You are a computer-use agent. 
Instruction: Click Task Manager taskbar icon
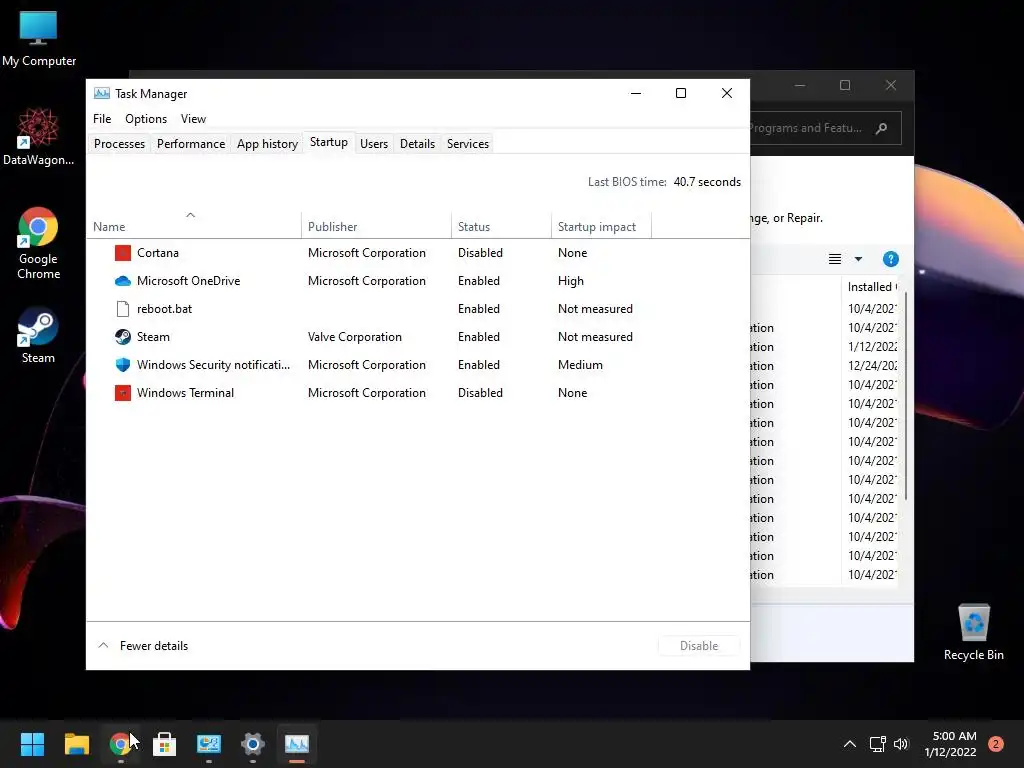[297, 744]
